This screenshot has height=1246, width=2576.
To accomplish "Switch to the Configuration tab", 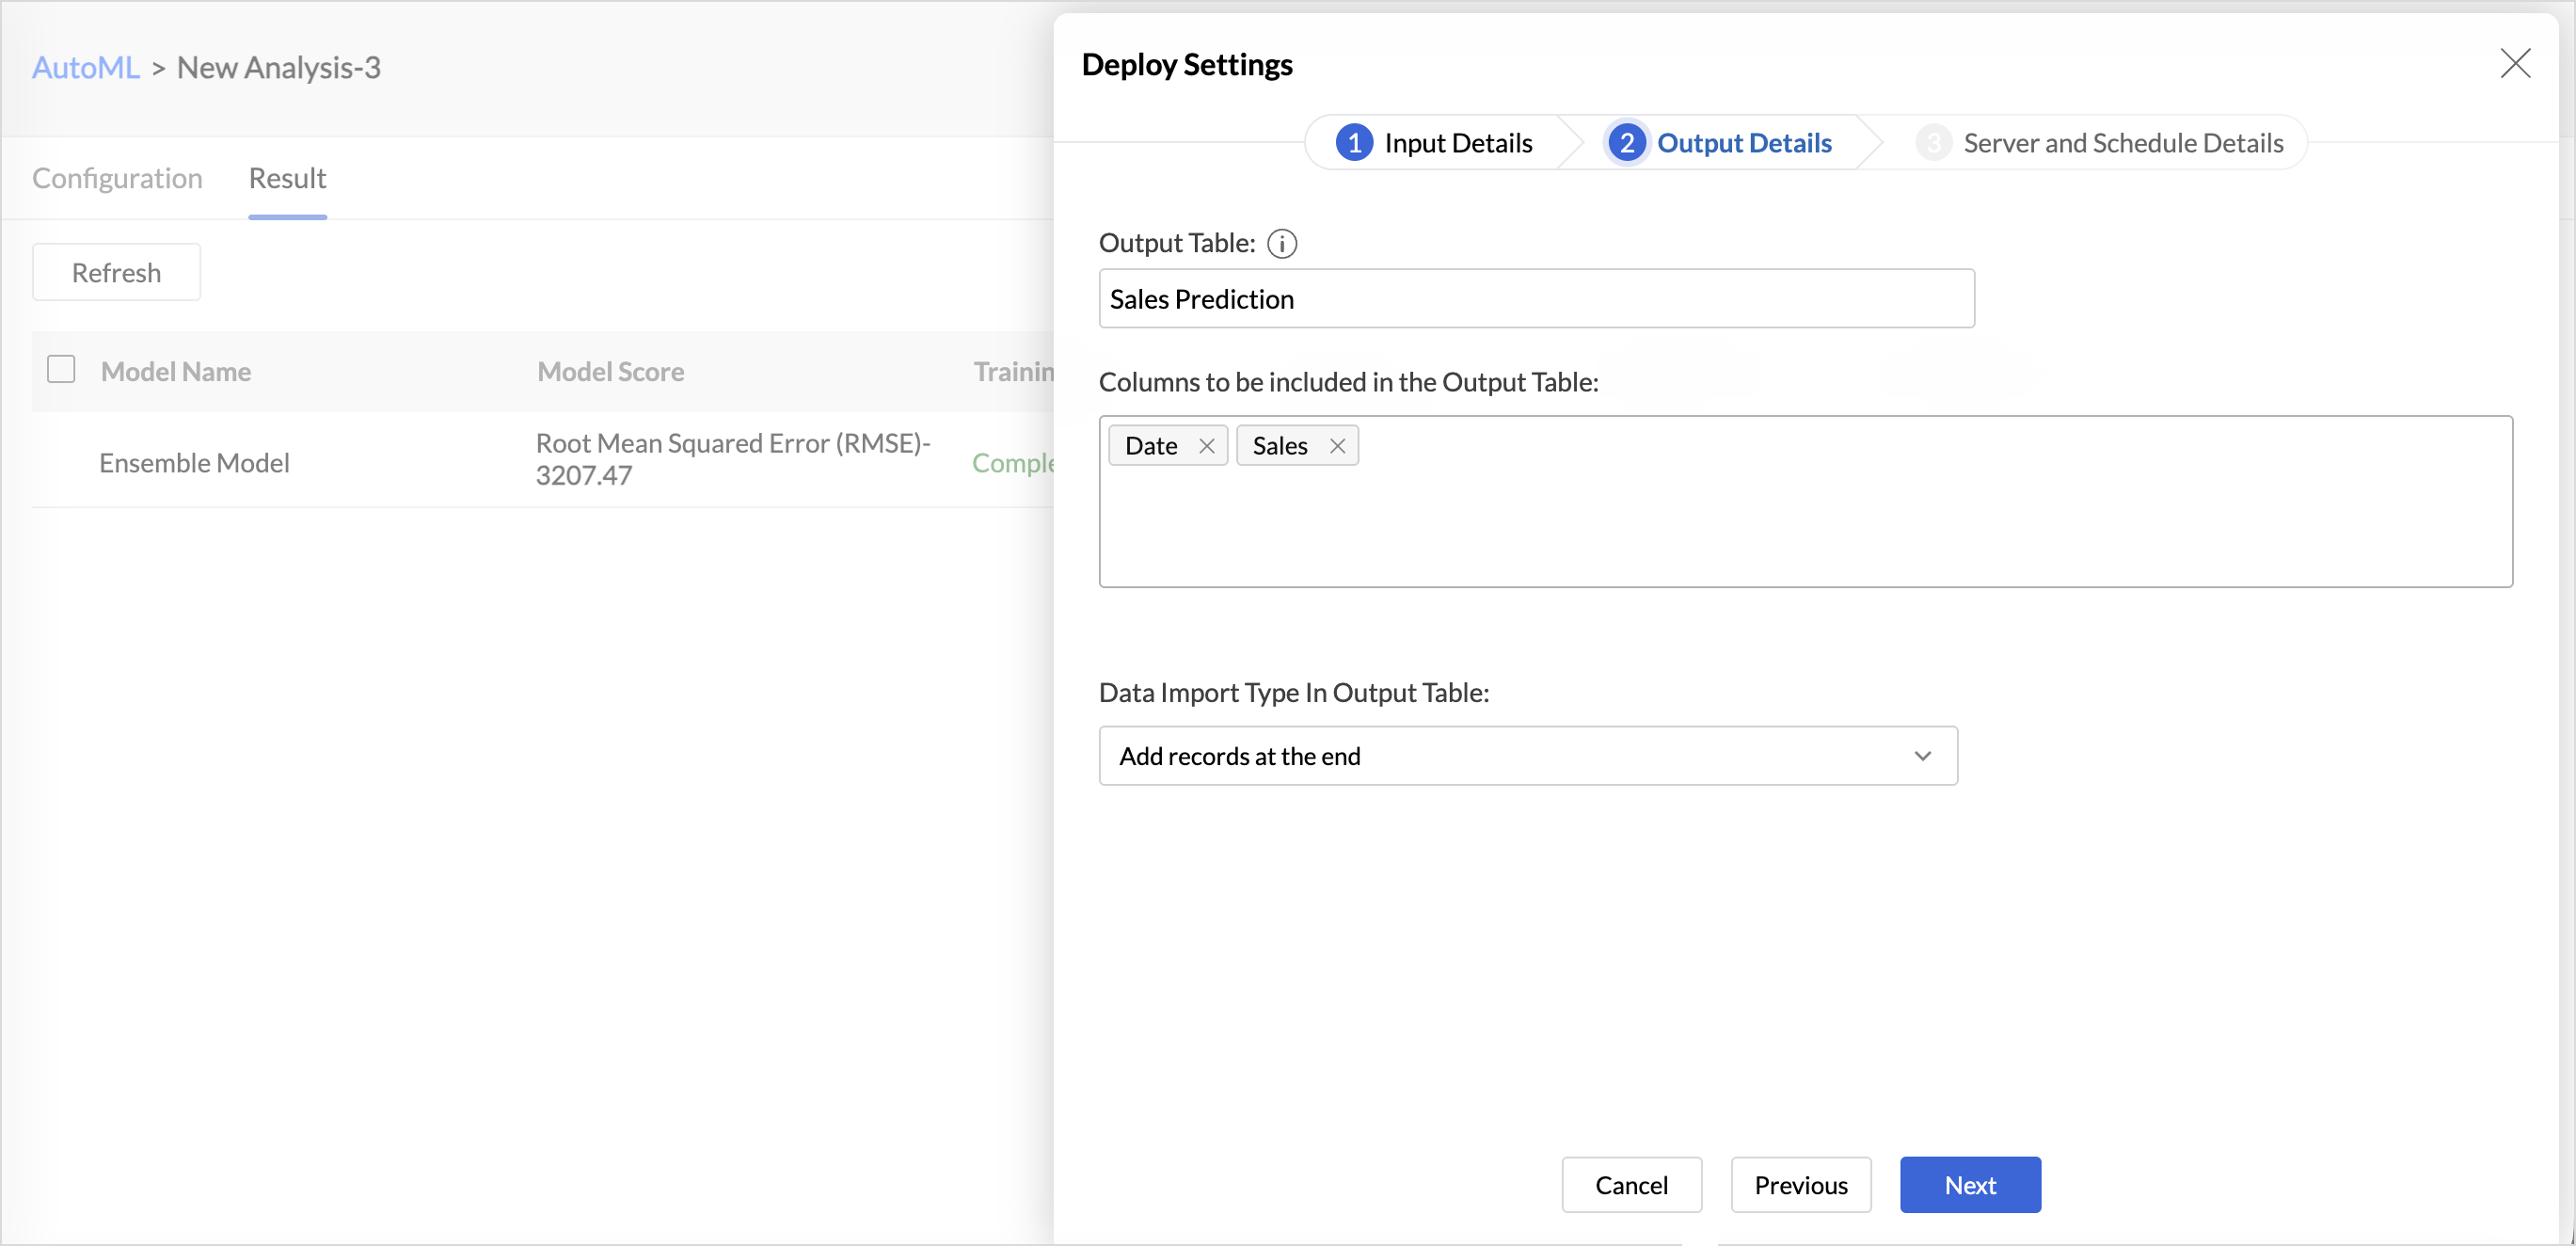I will point(117,178).
